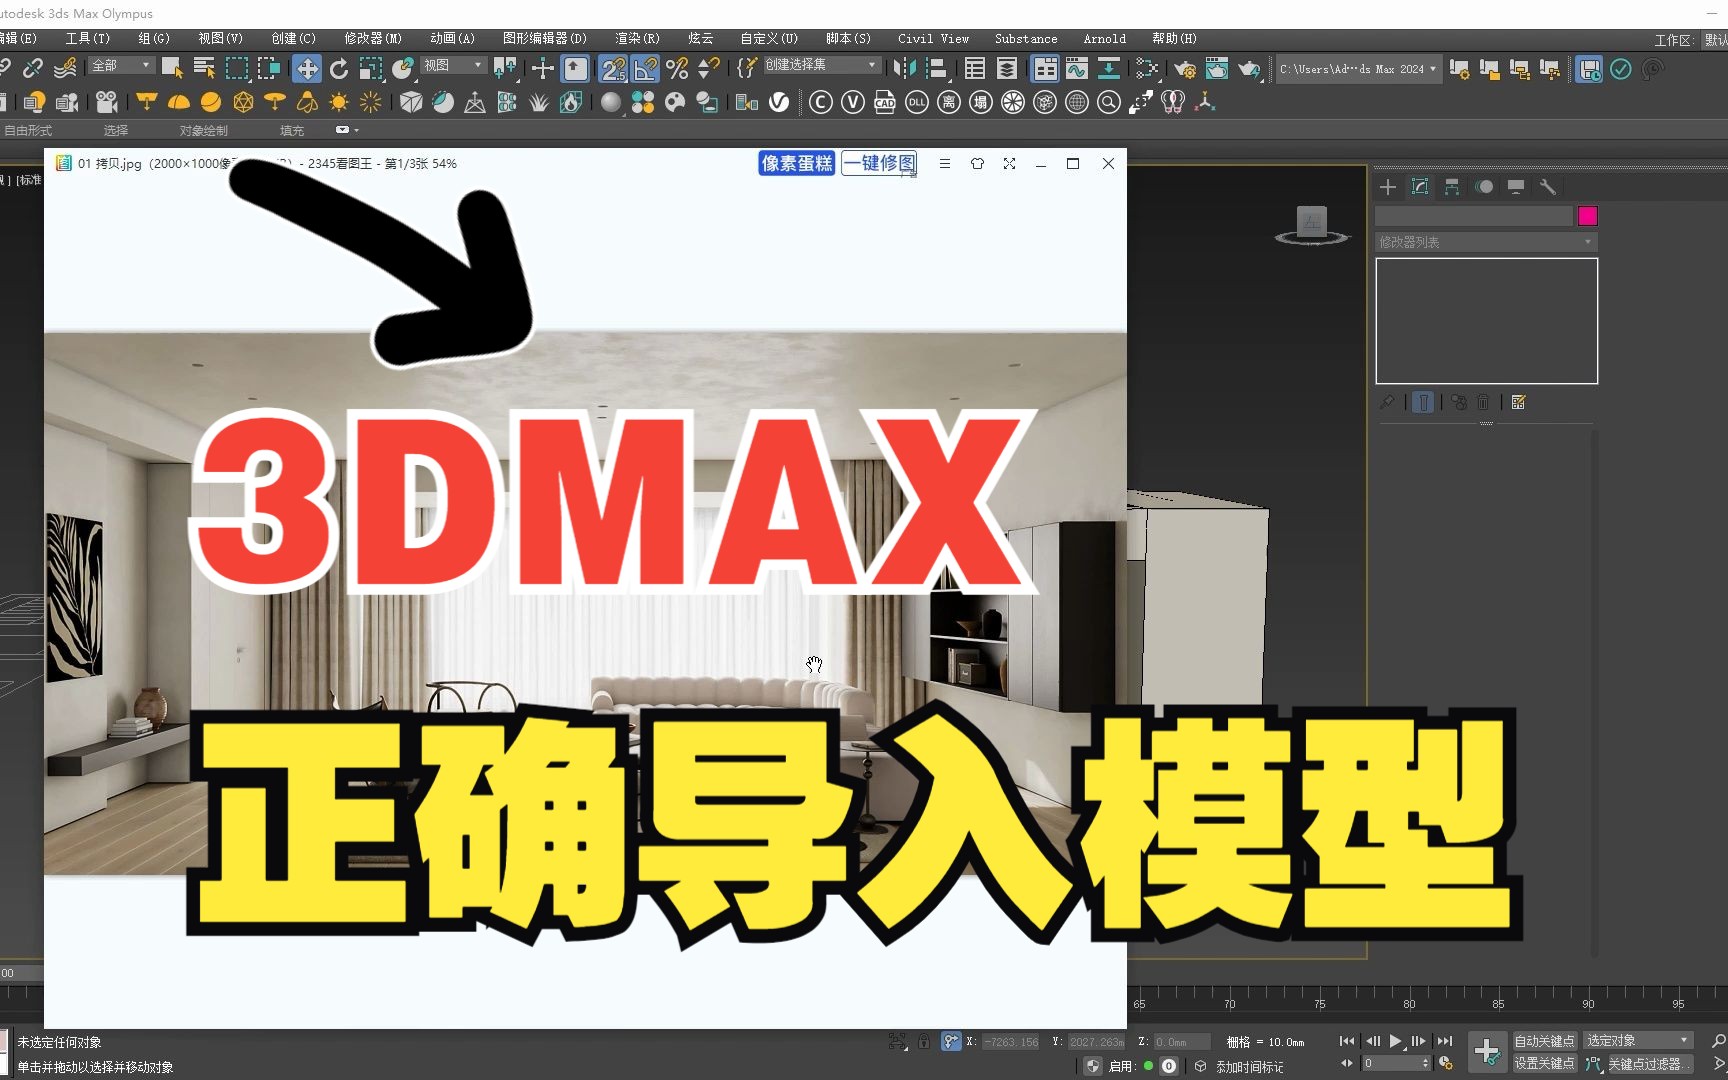Open the image viewer hamburger menu
1728x1080 pixels.
pyautogui.click(x=945, y=163)
